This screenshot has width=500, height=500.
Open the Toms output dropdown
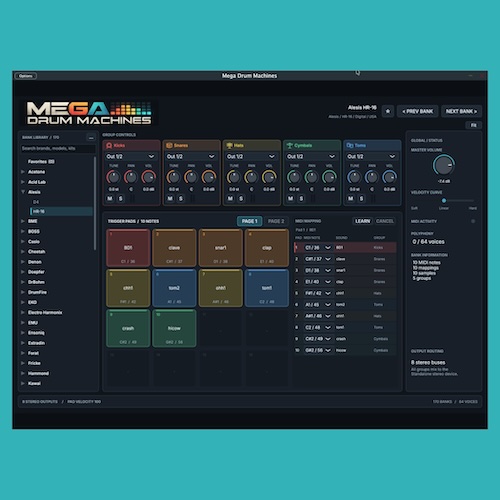click(x=372, y=156)
